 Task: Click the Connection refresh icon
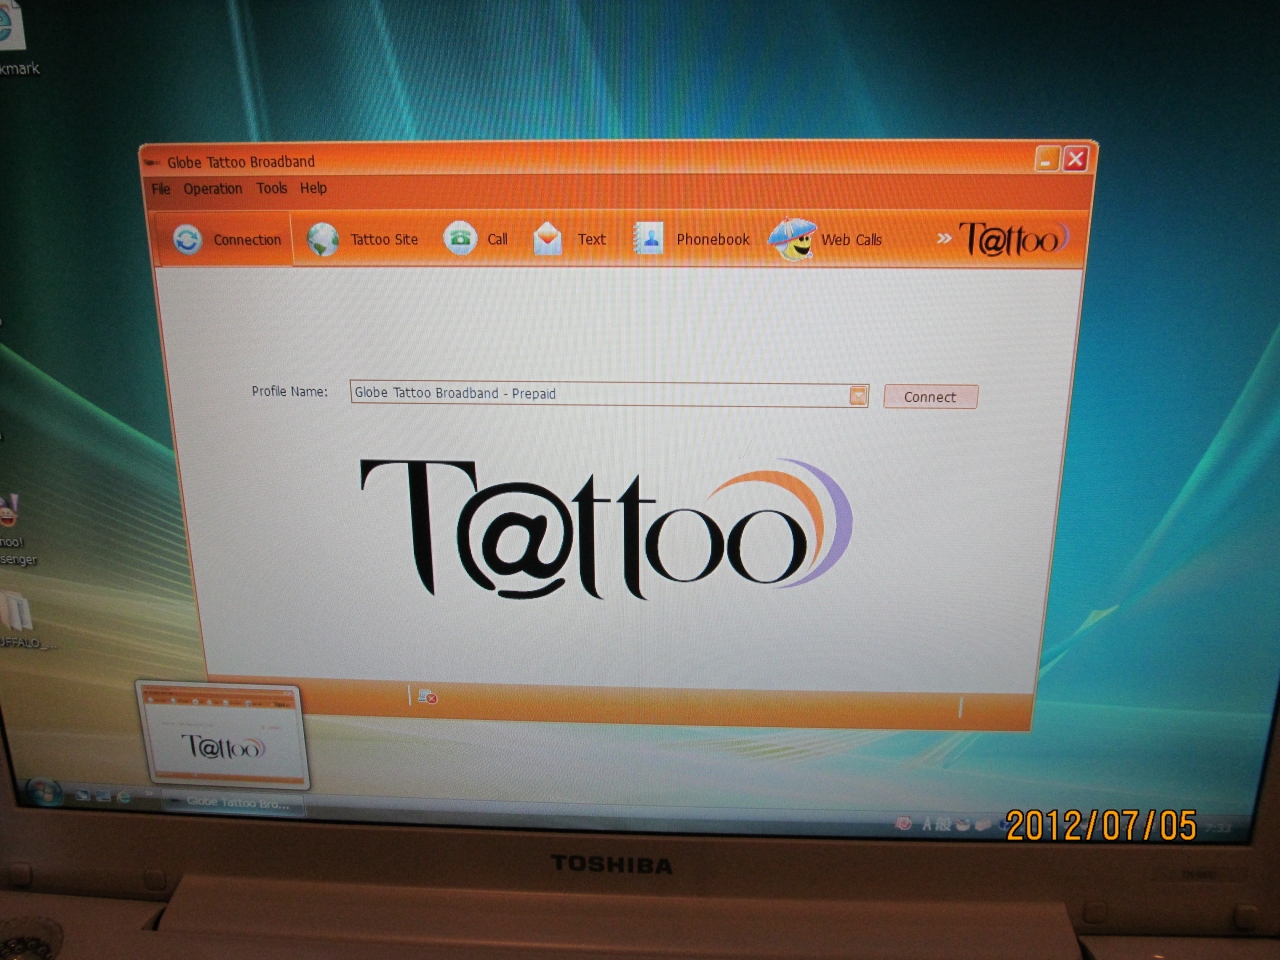[x=188, y=240]
